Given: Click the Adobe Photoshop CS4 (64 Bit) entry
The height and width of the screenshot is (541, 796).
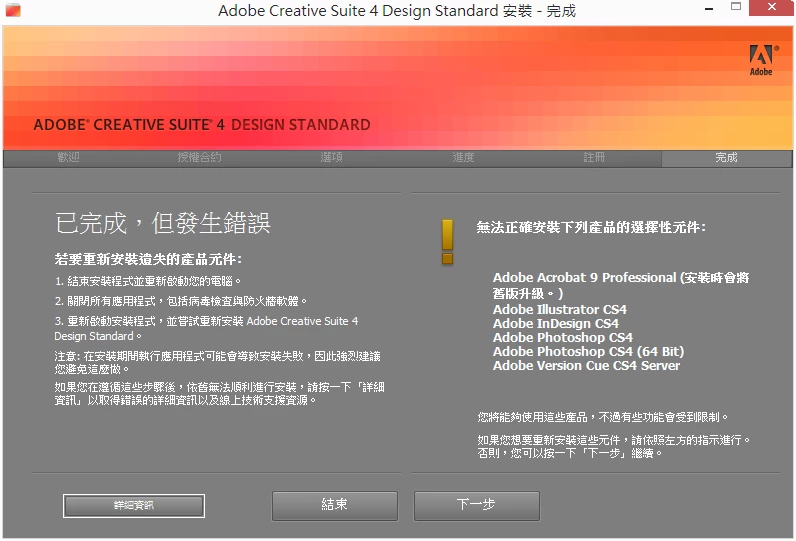Looking at the screenshot, I should [588, 351].
